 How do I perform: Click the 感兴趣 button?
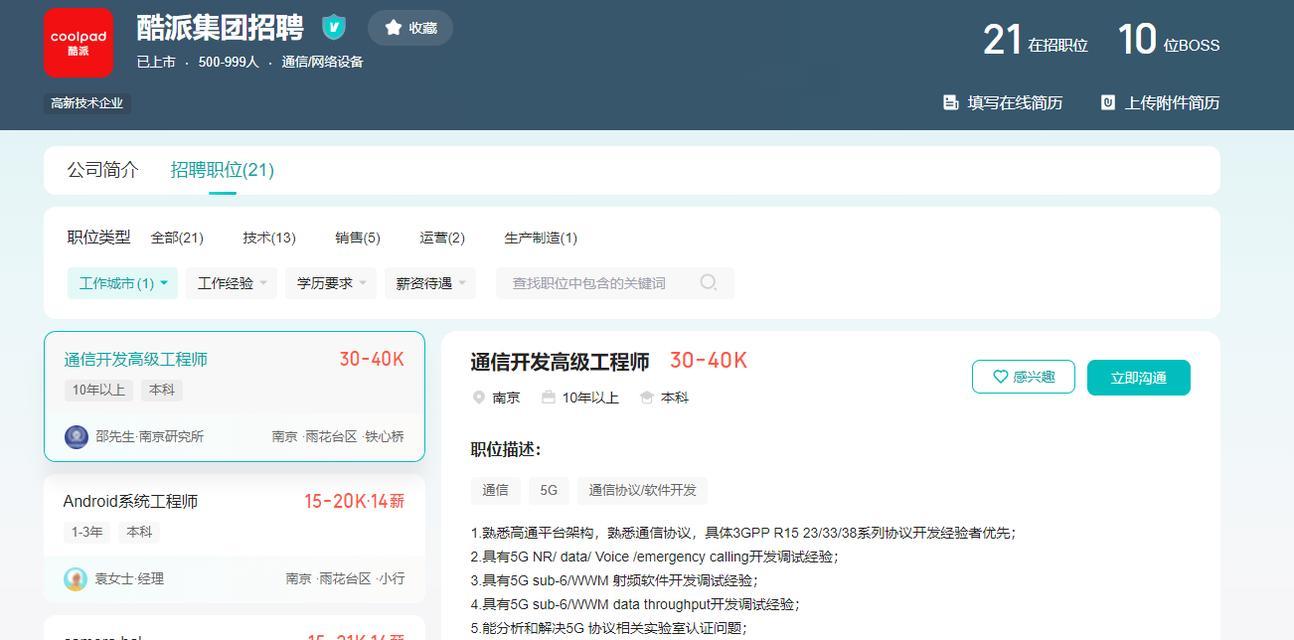[x=1023, y=377]
